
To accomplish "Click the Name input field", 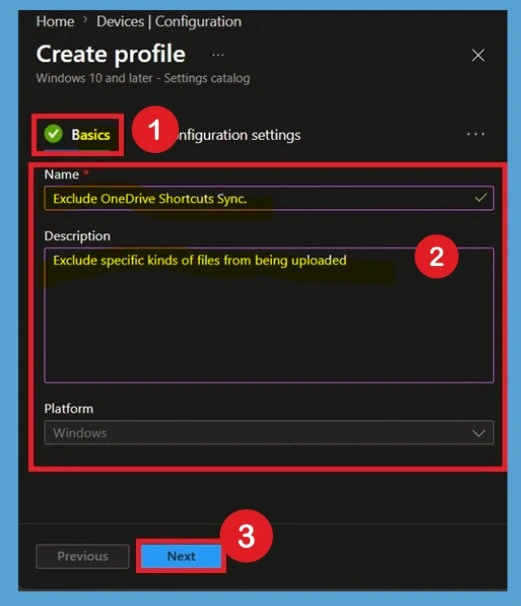I will [269, 198].
